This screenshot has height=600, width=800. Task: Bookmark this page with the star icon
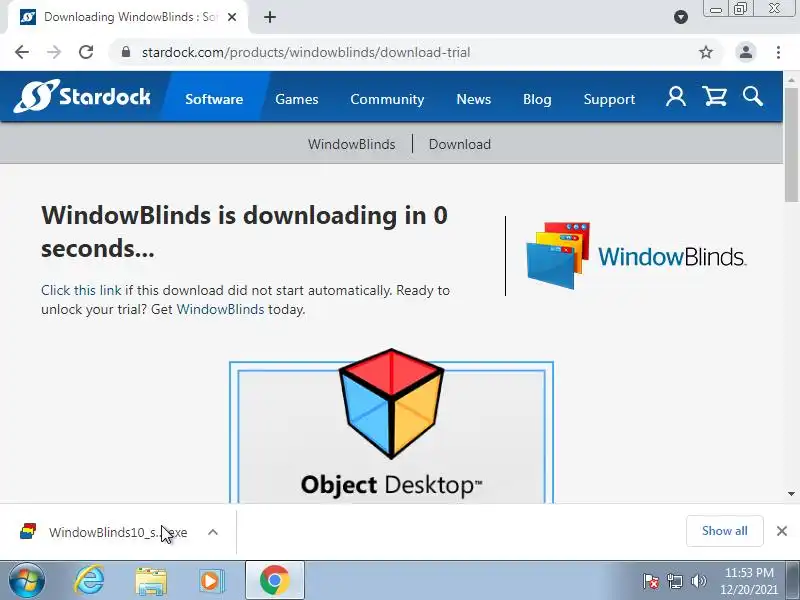coord(706,52)
